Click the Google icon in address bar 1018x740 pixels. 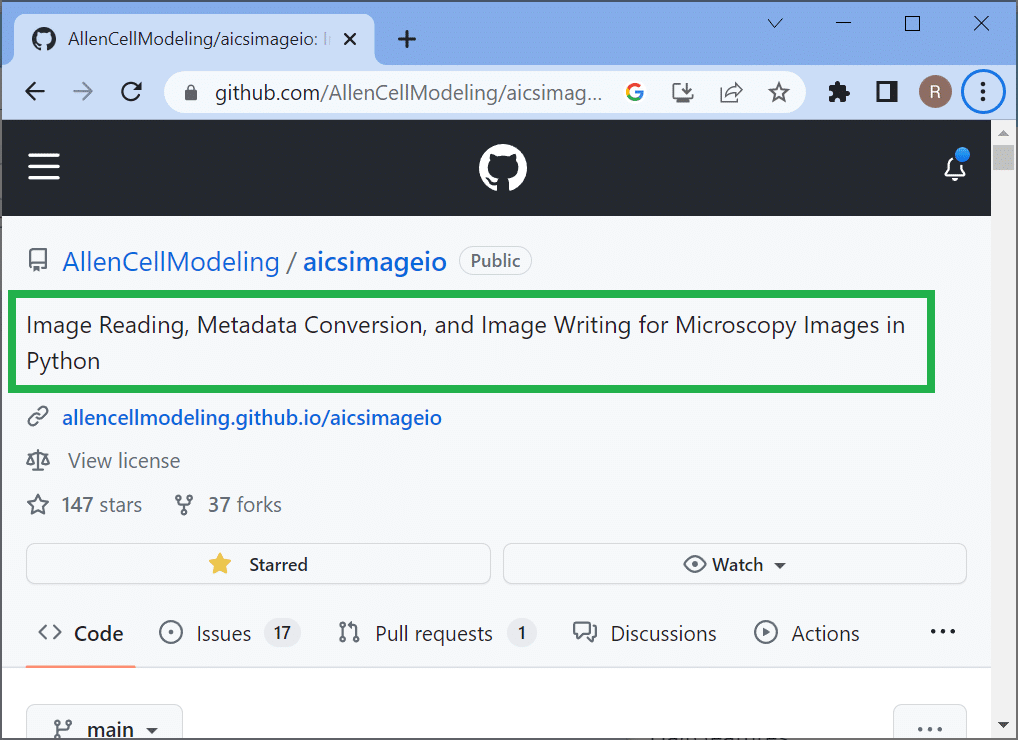[x=634, y=93]
